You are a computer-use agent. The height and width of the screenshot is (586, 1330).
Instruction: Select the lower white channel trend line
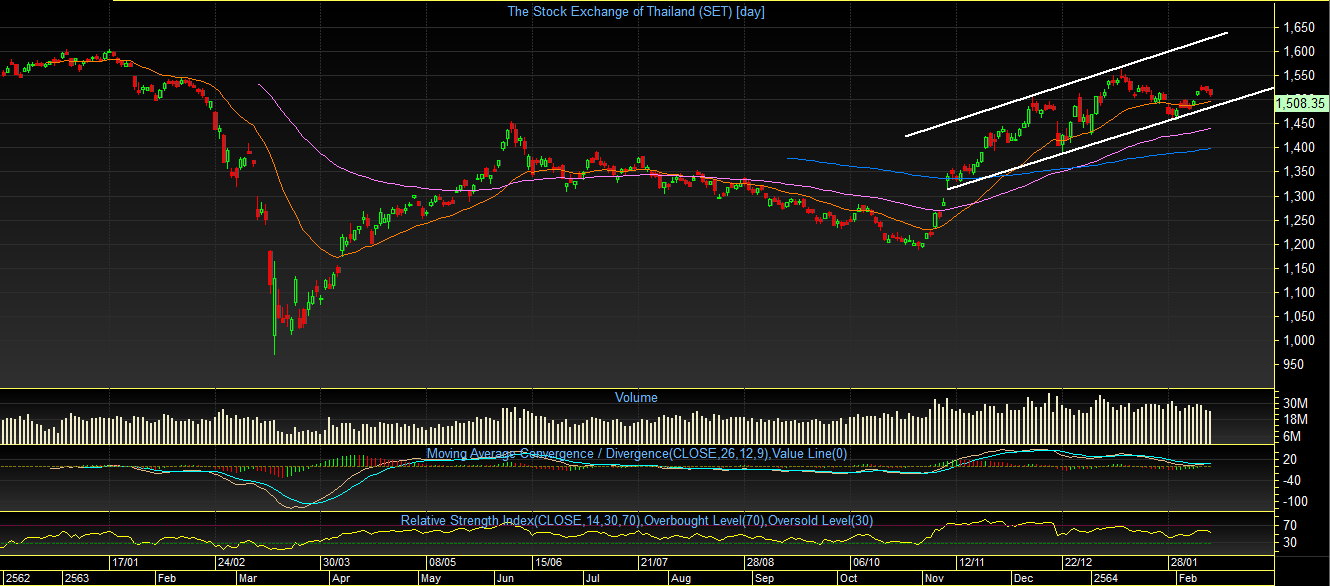1110,138
